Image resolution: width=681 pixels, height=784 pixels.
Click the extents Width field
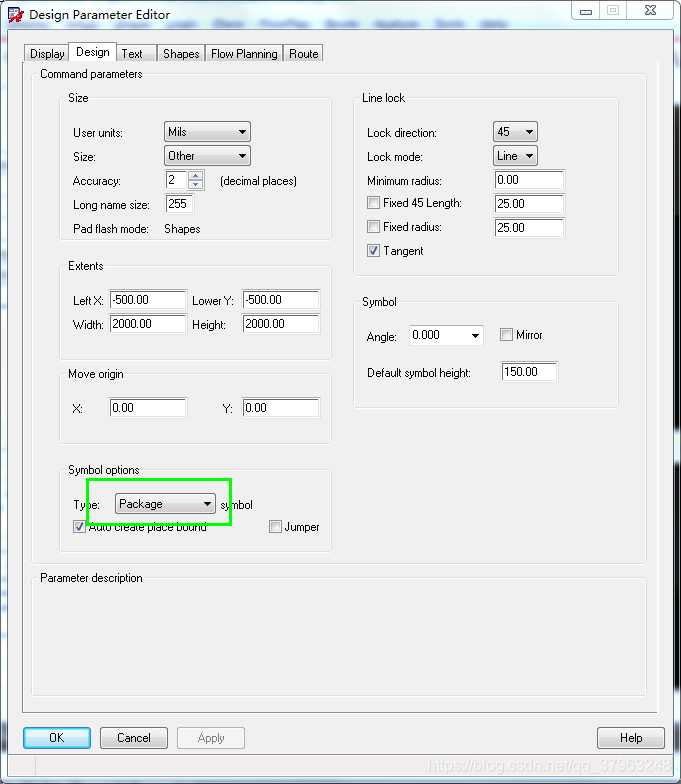(148, 324)
